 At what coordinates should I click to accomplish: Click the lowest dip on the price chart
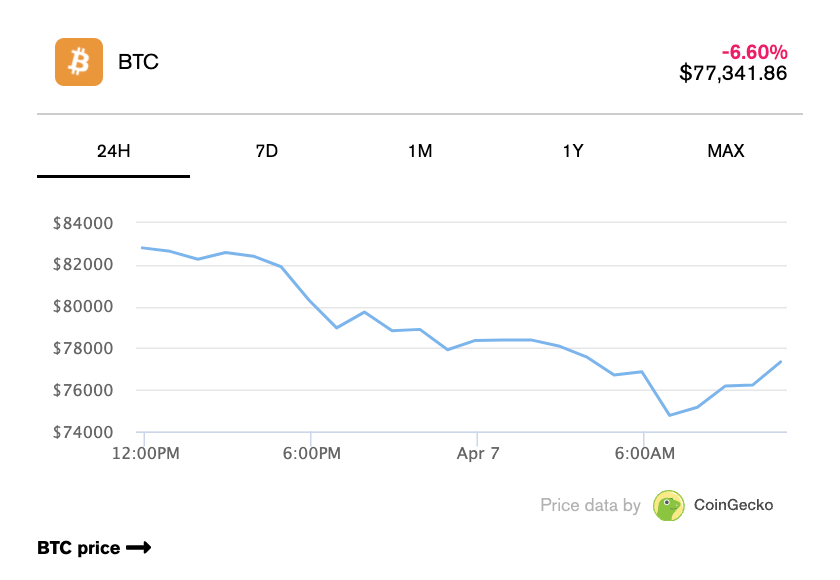pos(668,413)
